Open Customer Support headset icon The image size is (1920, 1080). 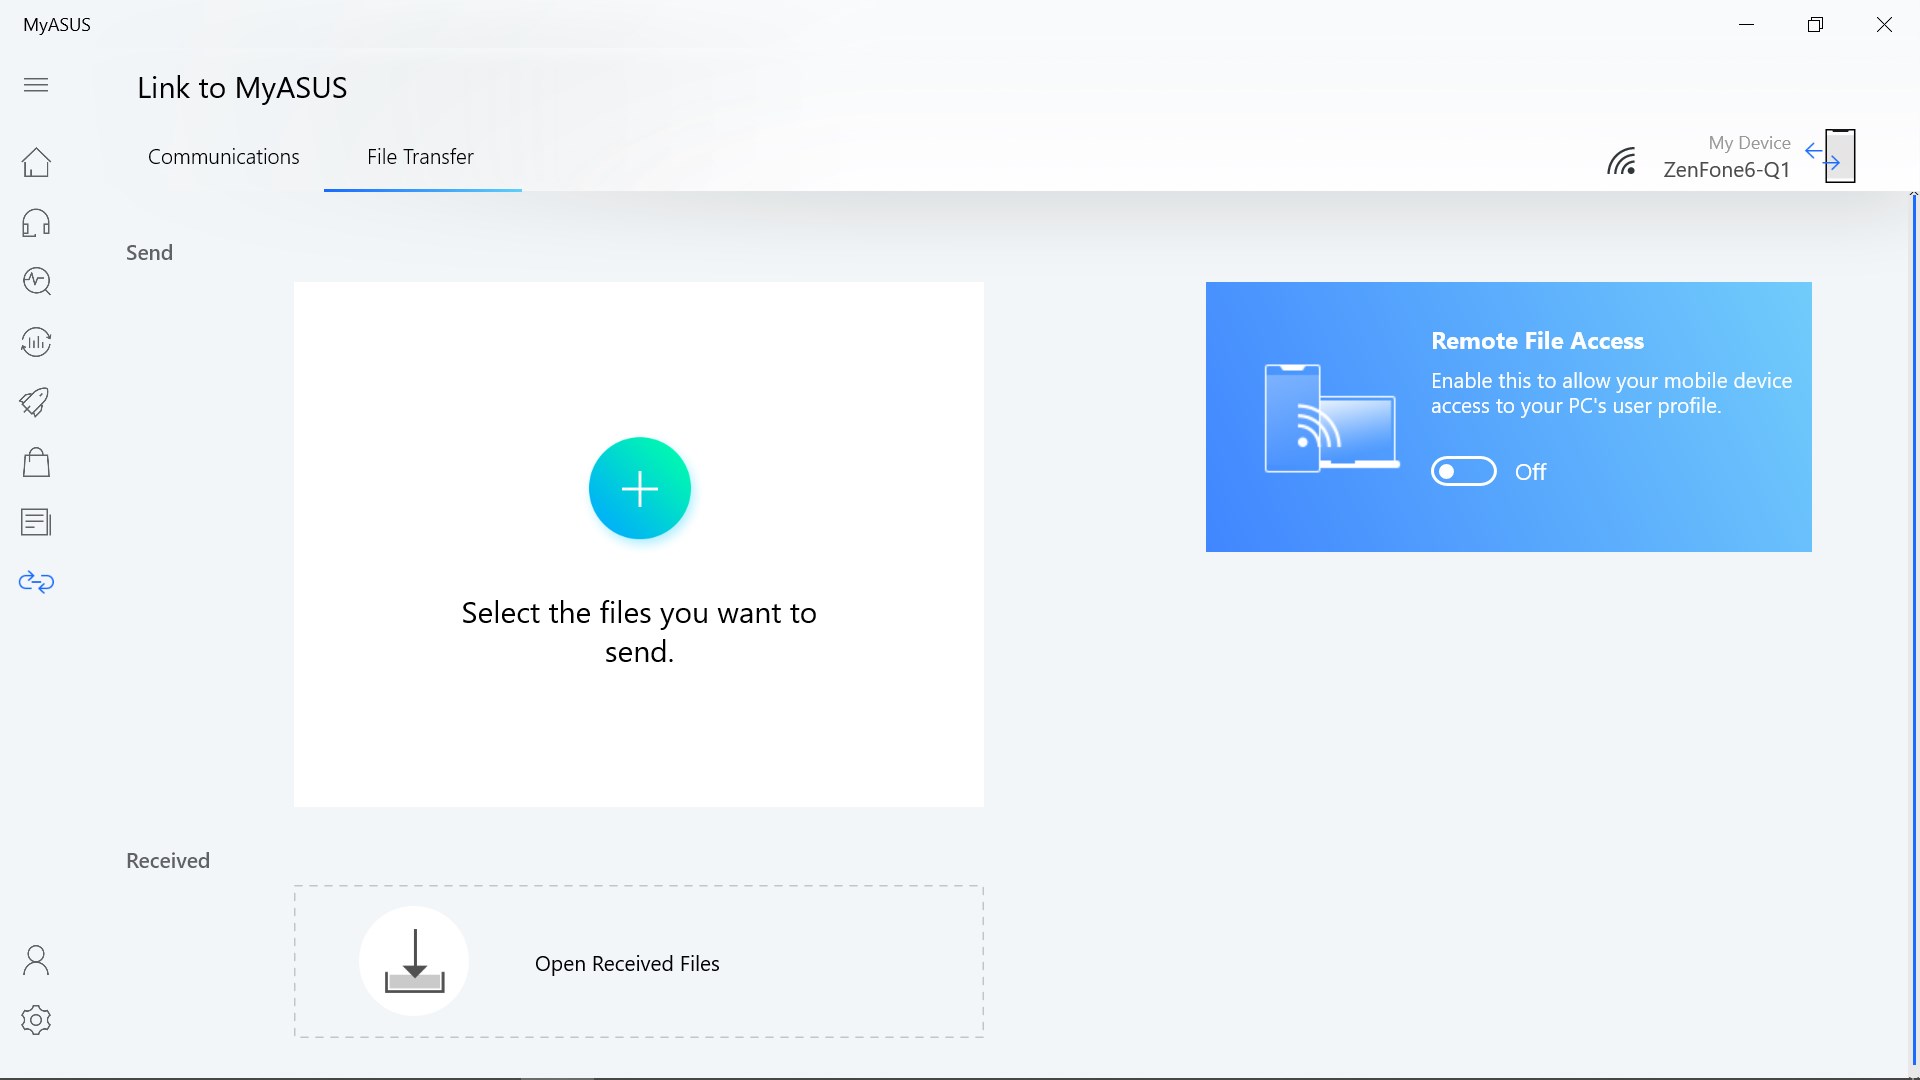[36, 222]
